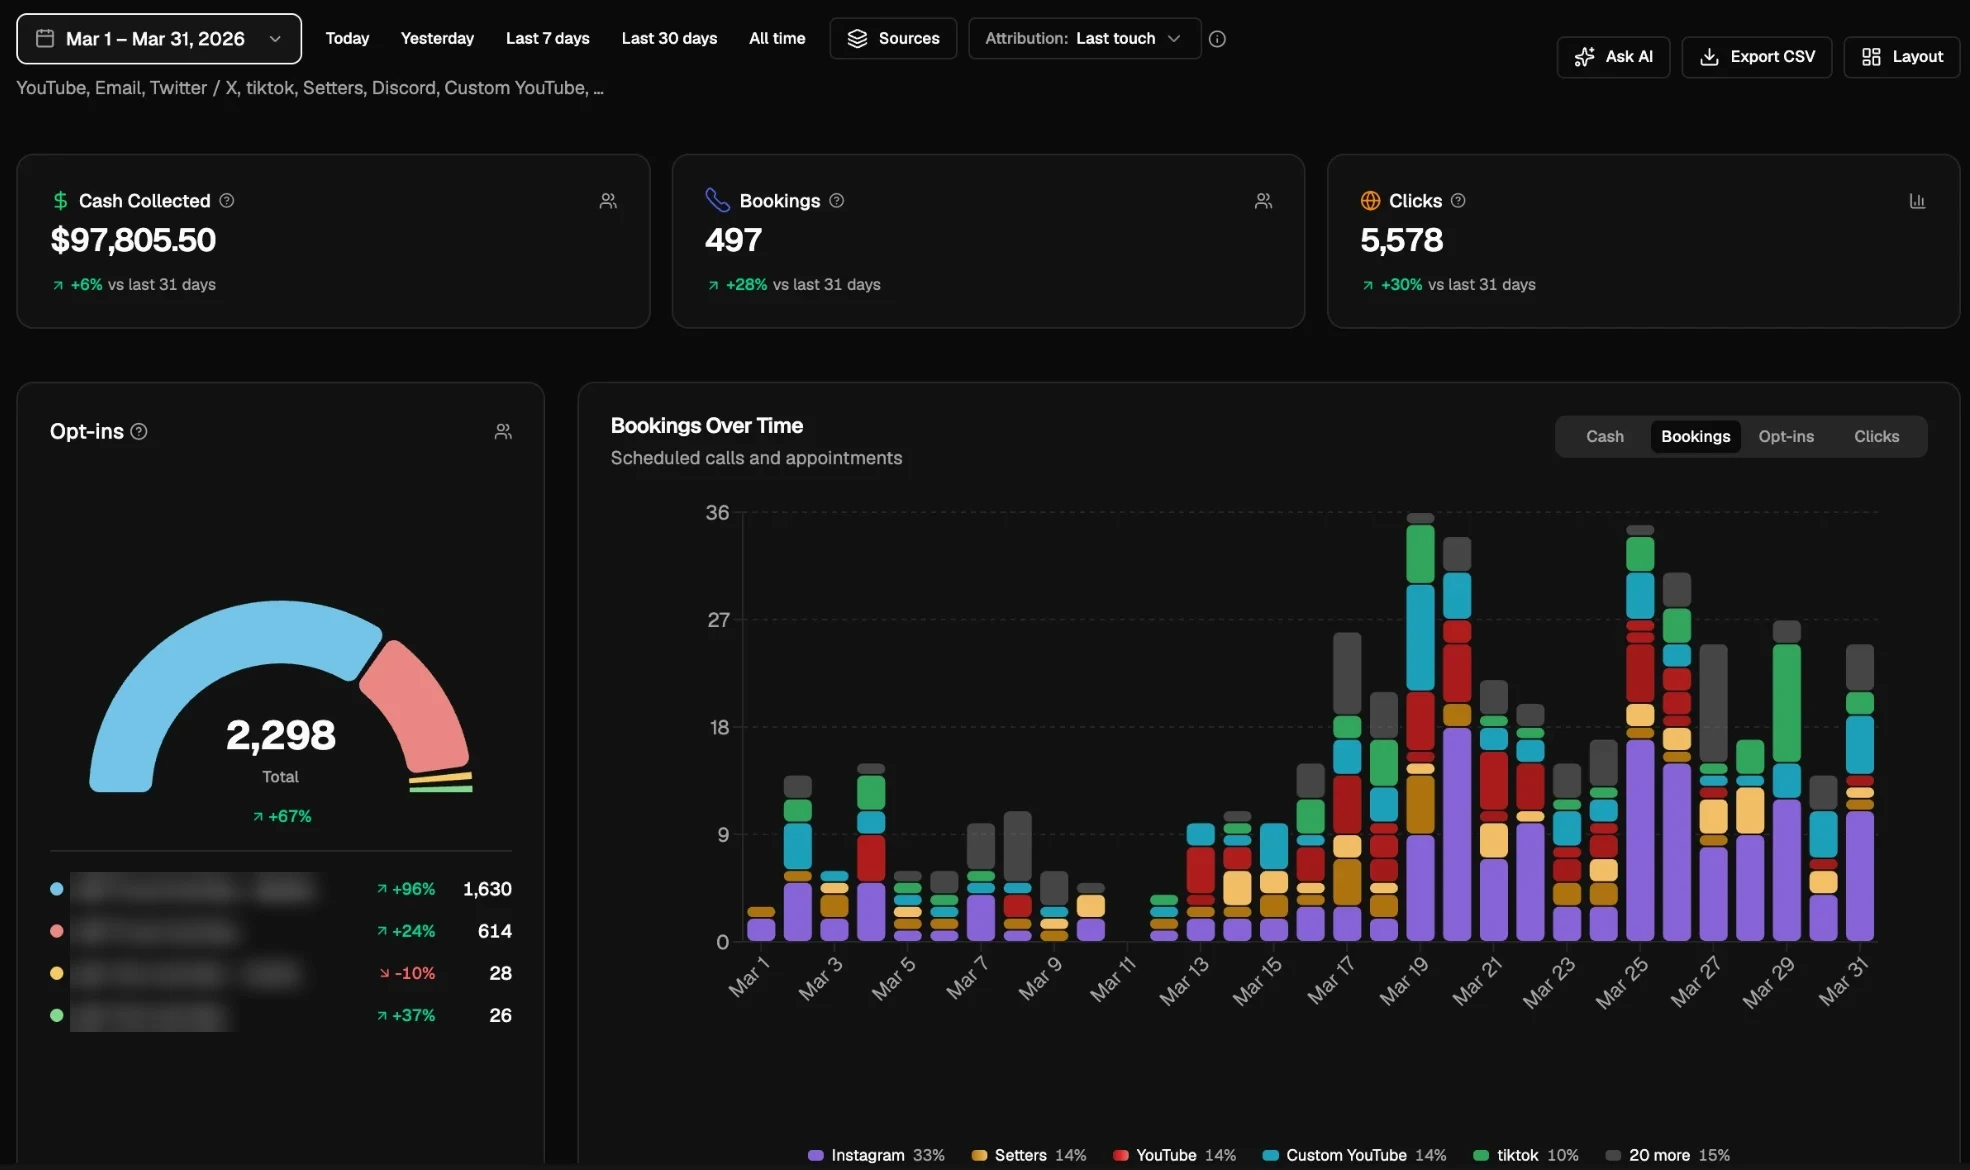Select the Today quick range

[347, 39]
